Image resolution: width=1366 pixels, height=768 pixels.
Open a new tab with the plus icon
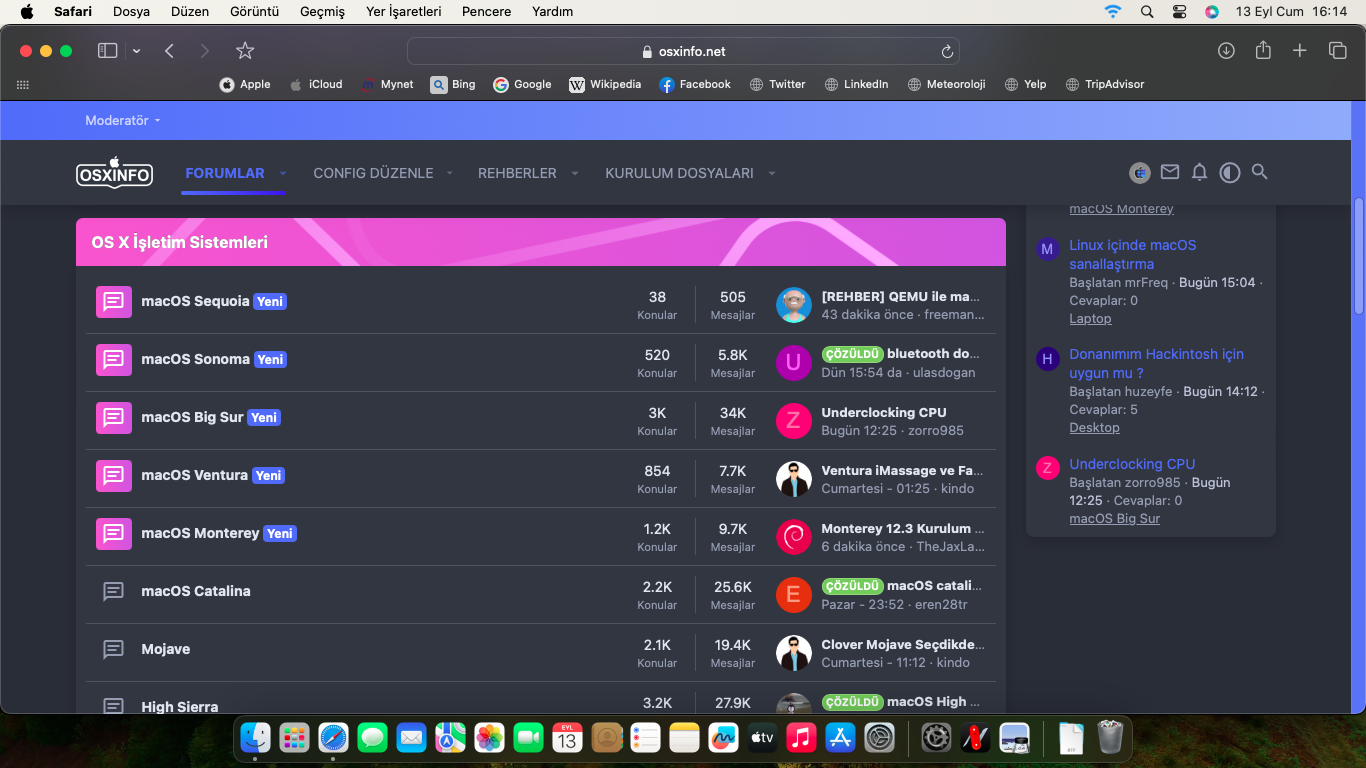(1300, 51)
